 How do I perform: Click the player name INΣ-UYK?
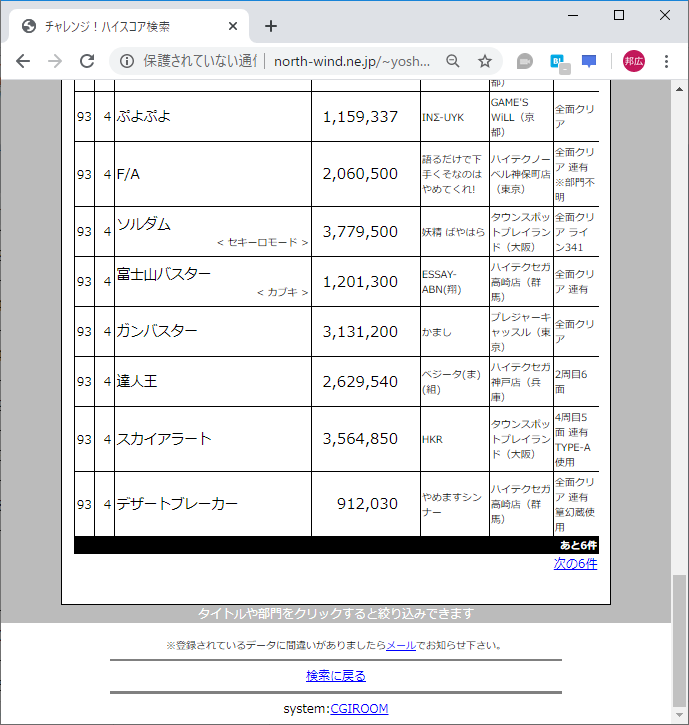pyautogui.click(x=443, y=117)
